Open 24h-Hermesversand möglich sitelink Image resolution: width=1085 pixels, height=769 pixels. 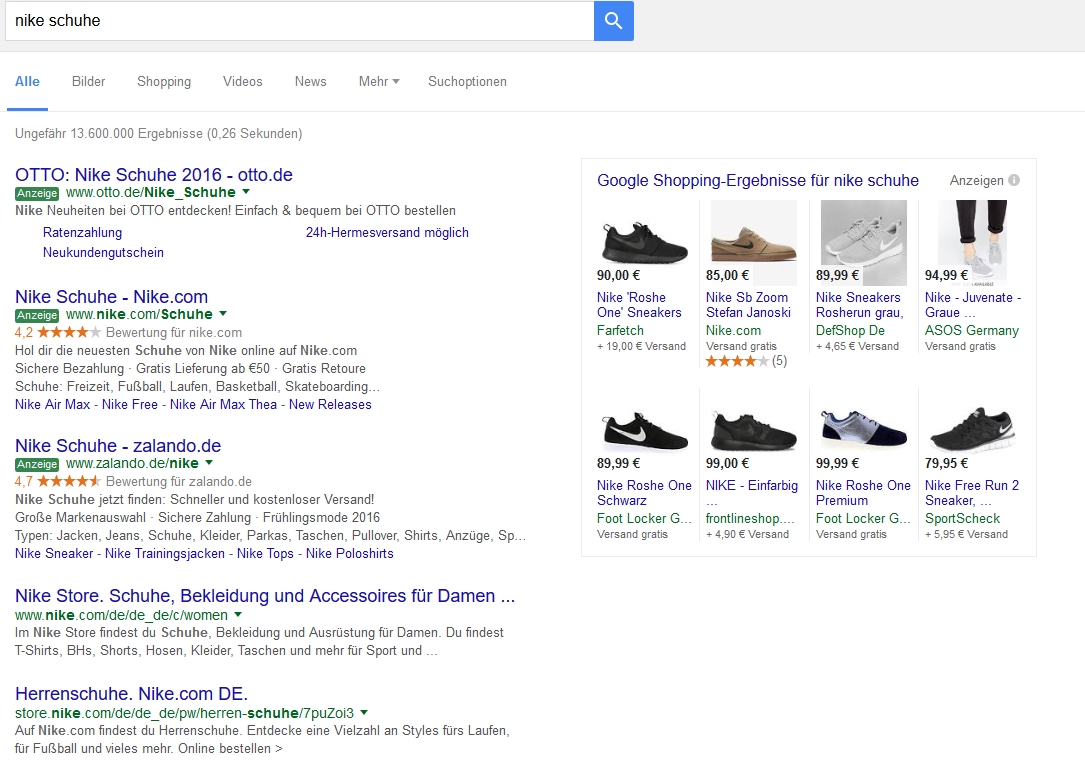pyautogui.click(x=388, y=233)
